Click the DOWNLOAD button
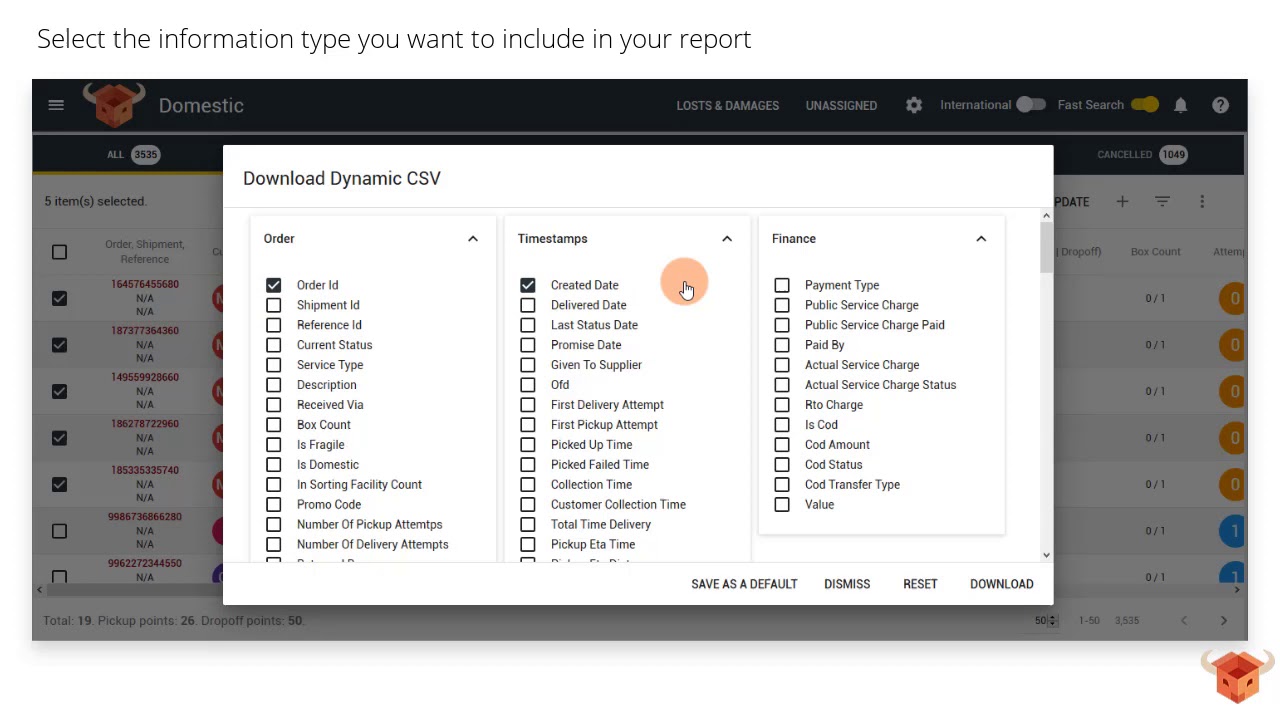 coord(1001,584)
